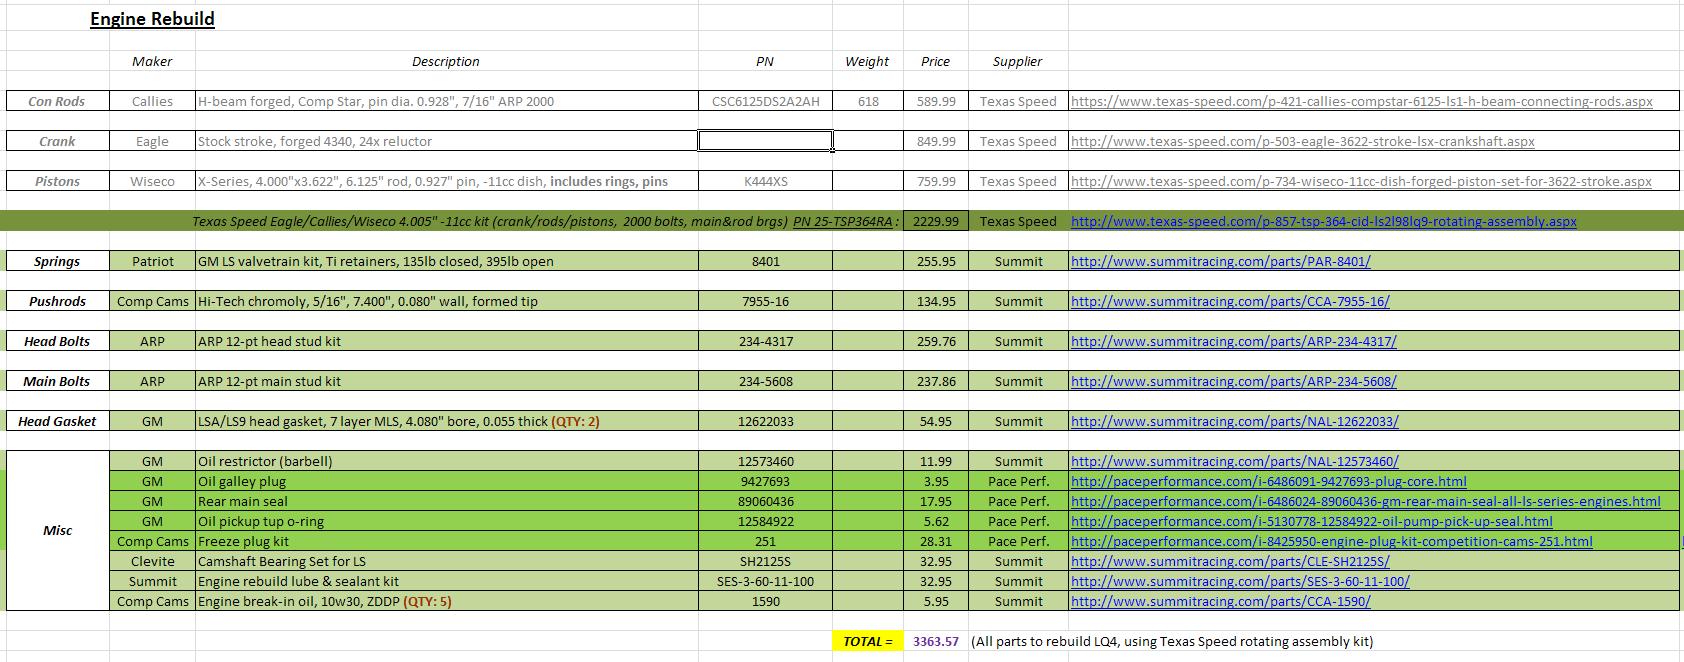Select the Stock stroke forged 4340 description

pos(446,141)
